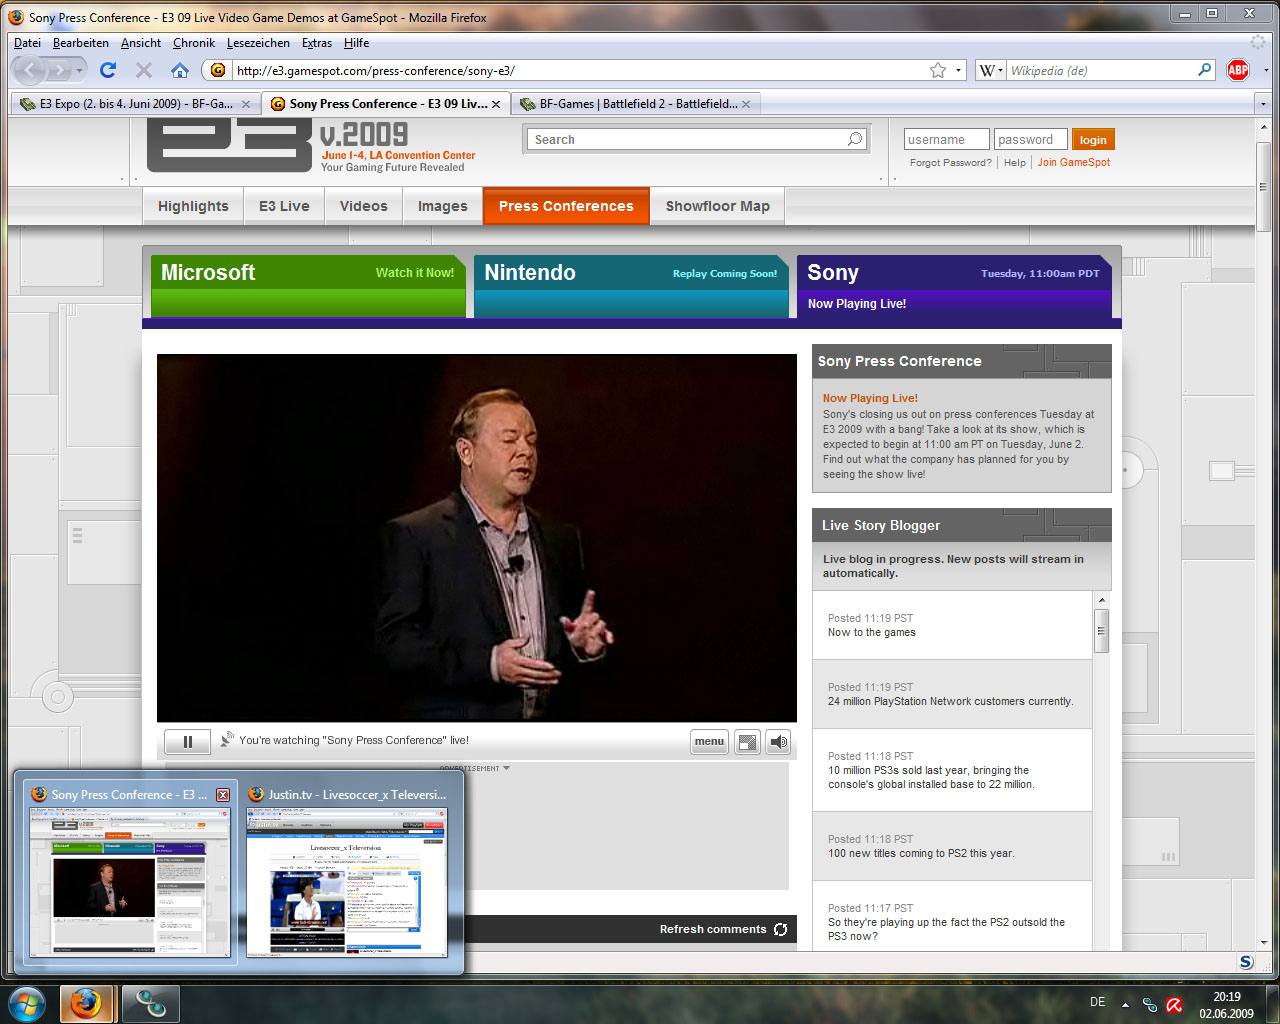
Task: Open the Hilfe menu
Action: click(x=356, y=43)
